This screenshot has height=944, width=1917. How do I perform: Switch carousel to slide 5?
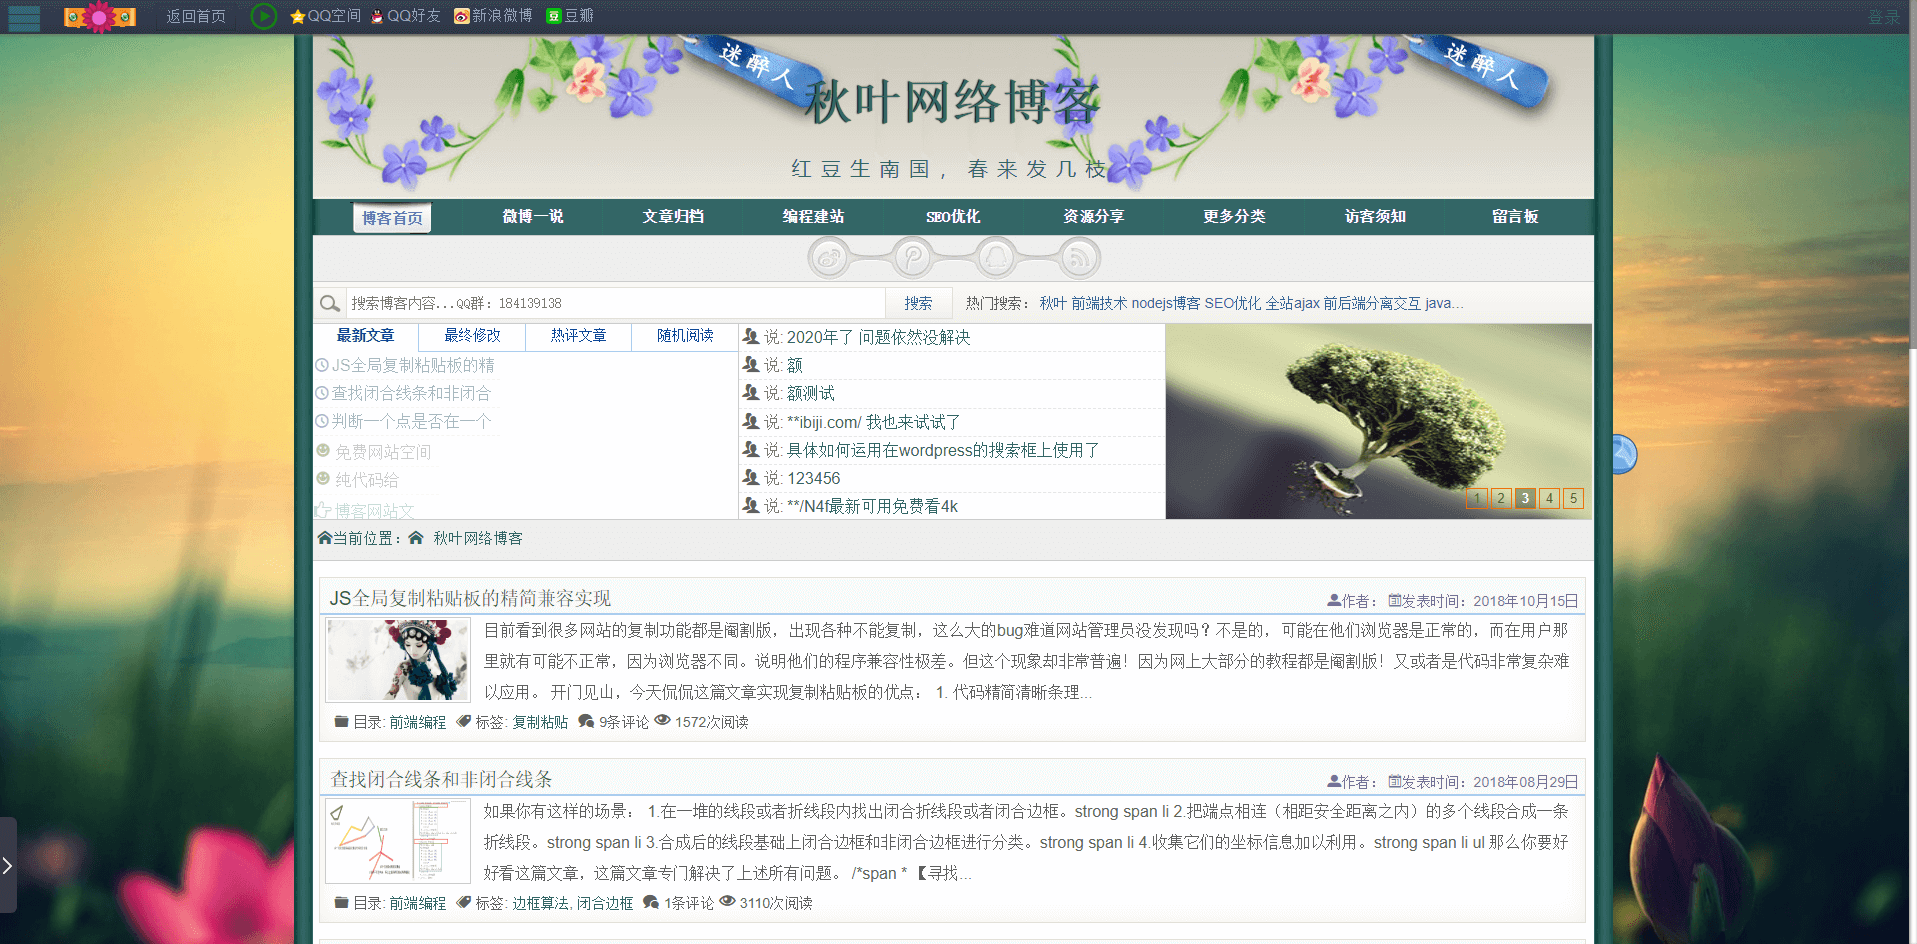tap(1573, 498)
